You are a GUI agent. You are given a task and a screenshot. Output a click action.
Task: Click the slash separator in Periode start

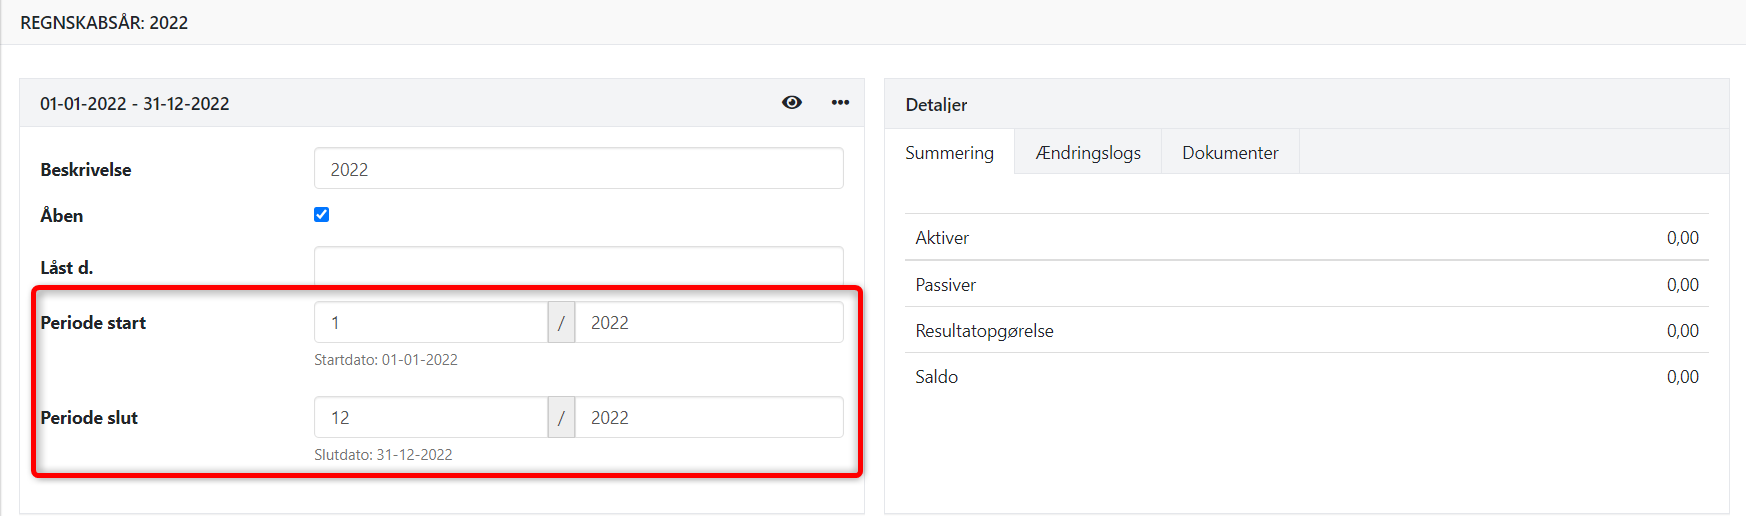tap(561, 323)
